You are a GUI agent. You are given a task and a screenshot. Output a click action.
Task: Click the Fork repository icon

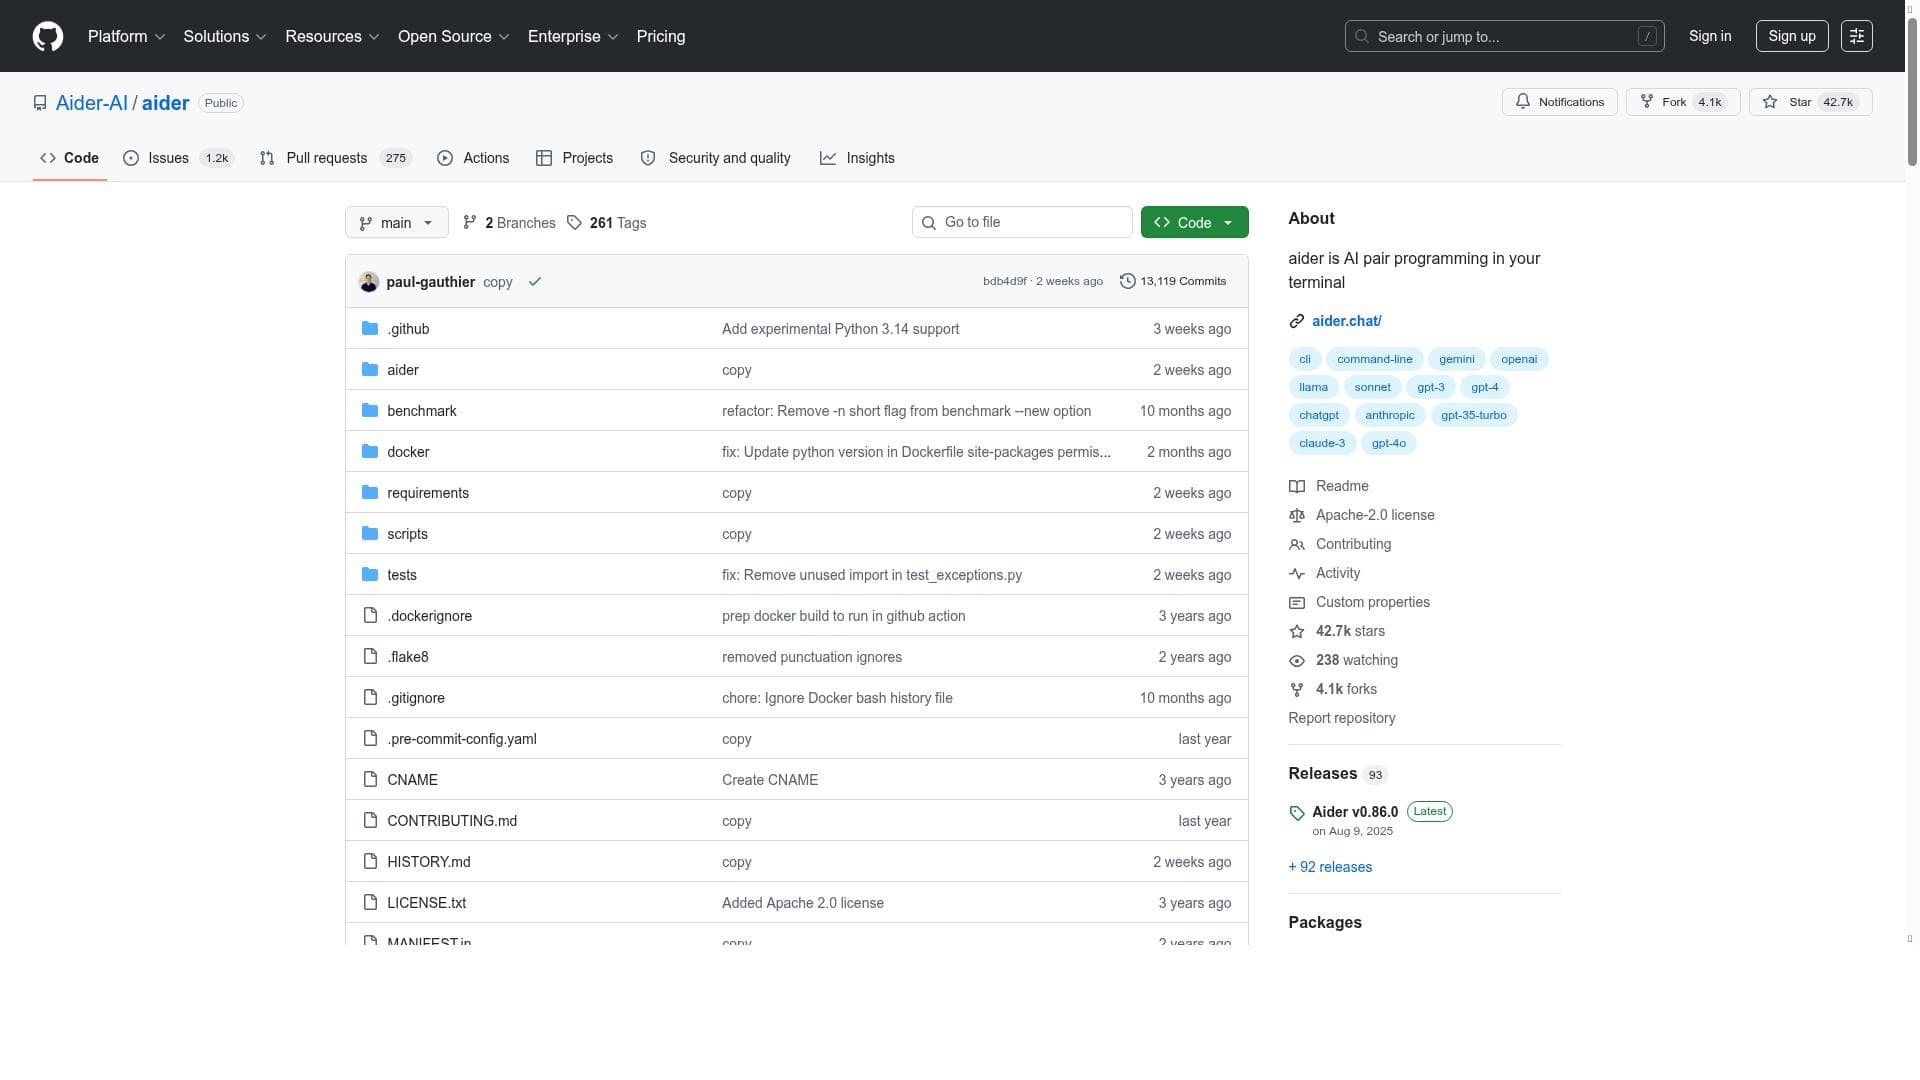click(x=1647, y=102)
